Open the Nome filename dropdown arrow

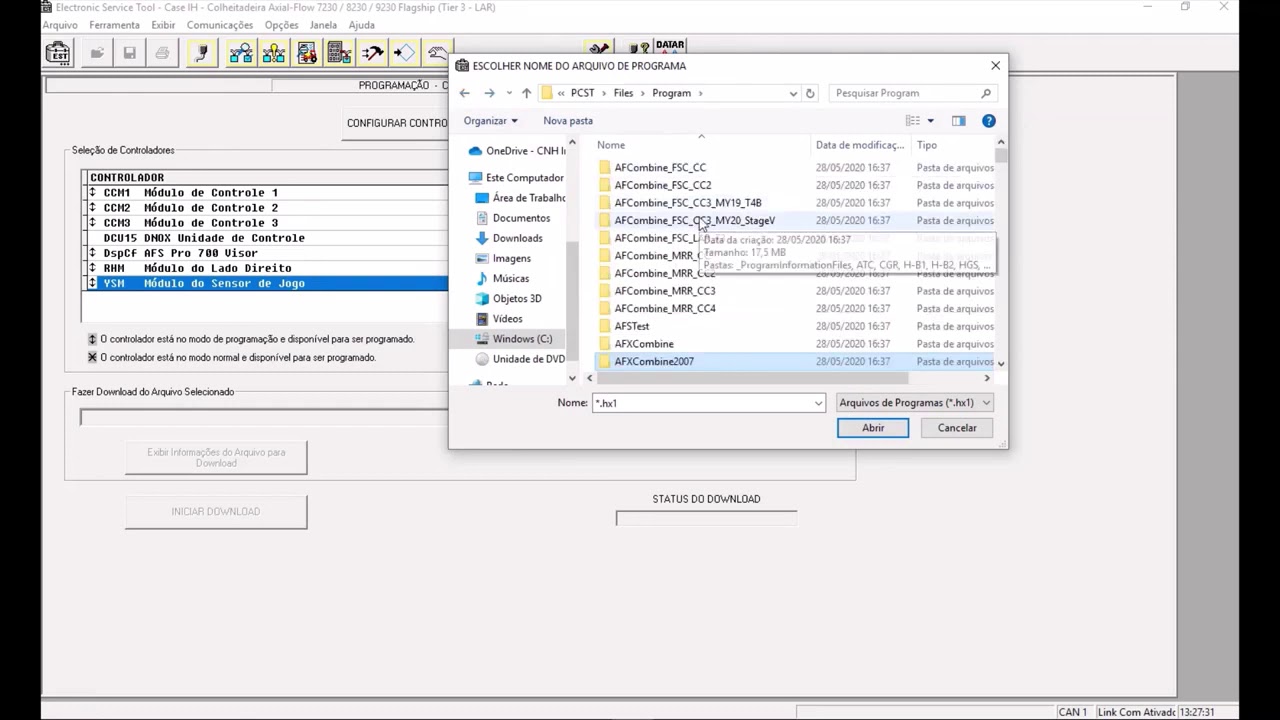click(x=818, y=403)
